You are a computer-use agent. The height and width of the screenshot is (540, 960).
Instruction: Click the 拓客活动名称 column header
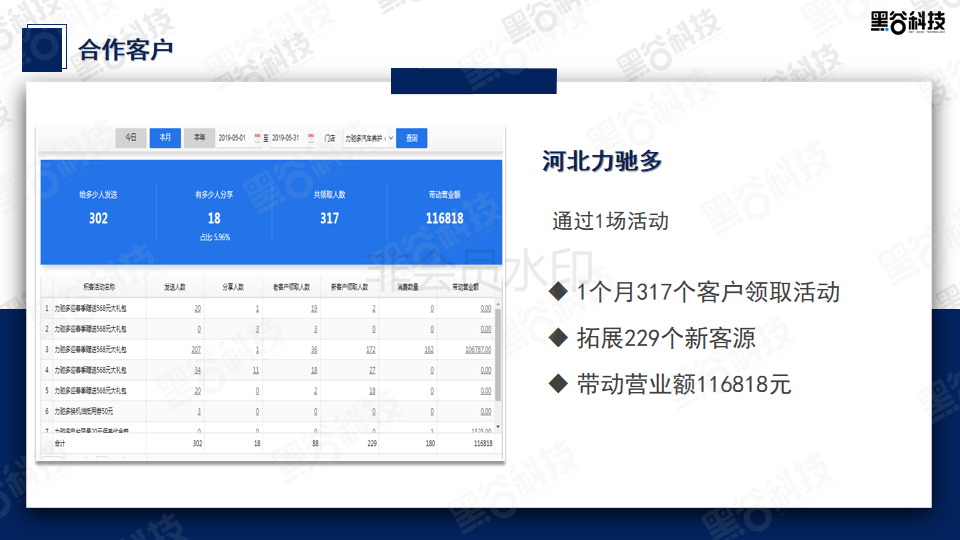point(99,287)
